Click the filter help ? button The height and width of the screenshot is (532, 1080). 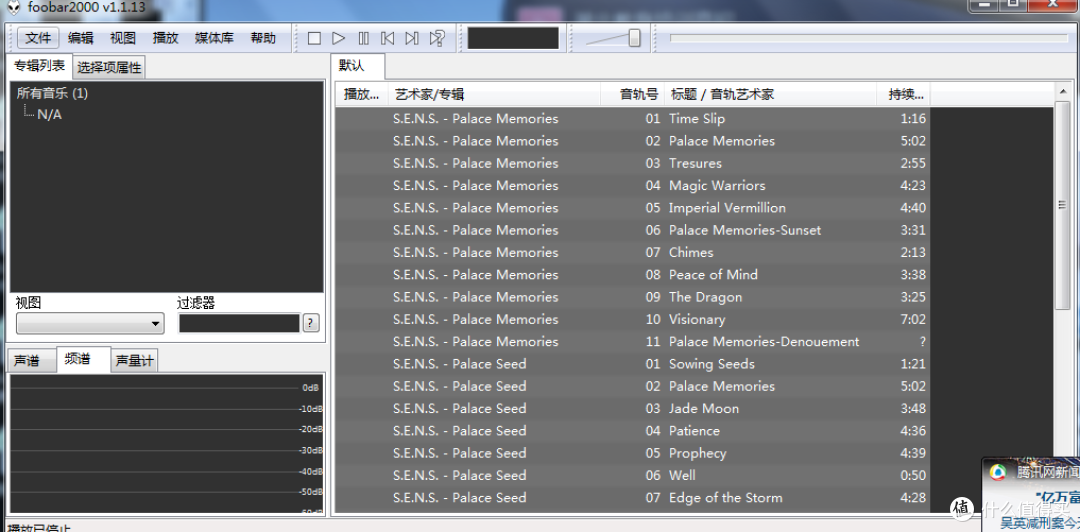point(311,323)
